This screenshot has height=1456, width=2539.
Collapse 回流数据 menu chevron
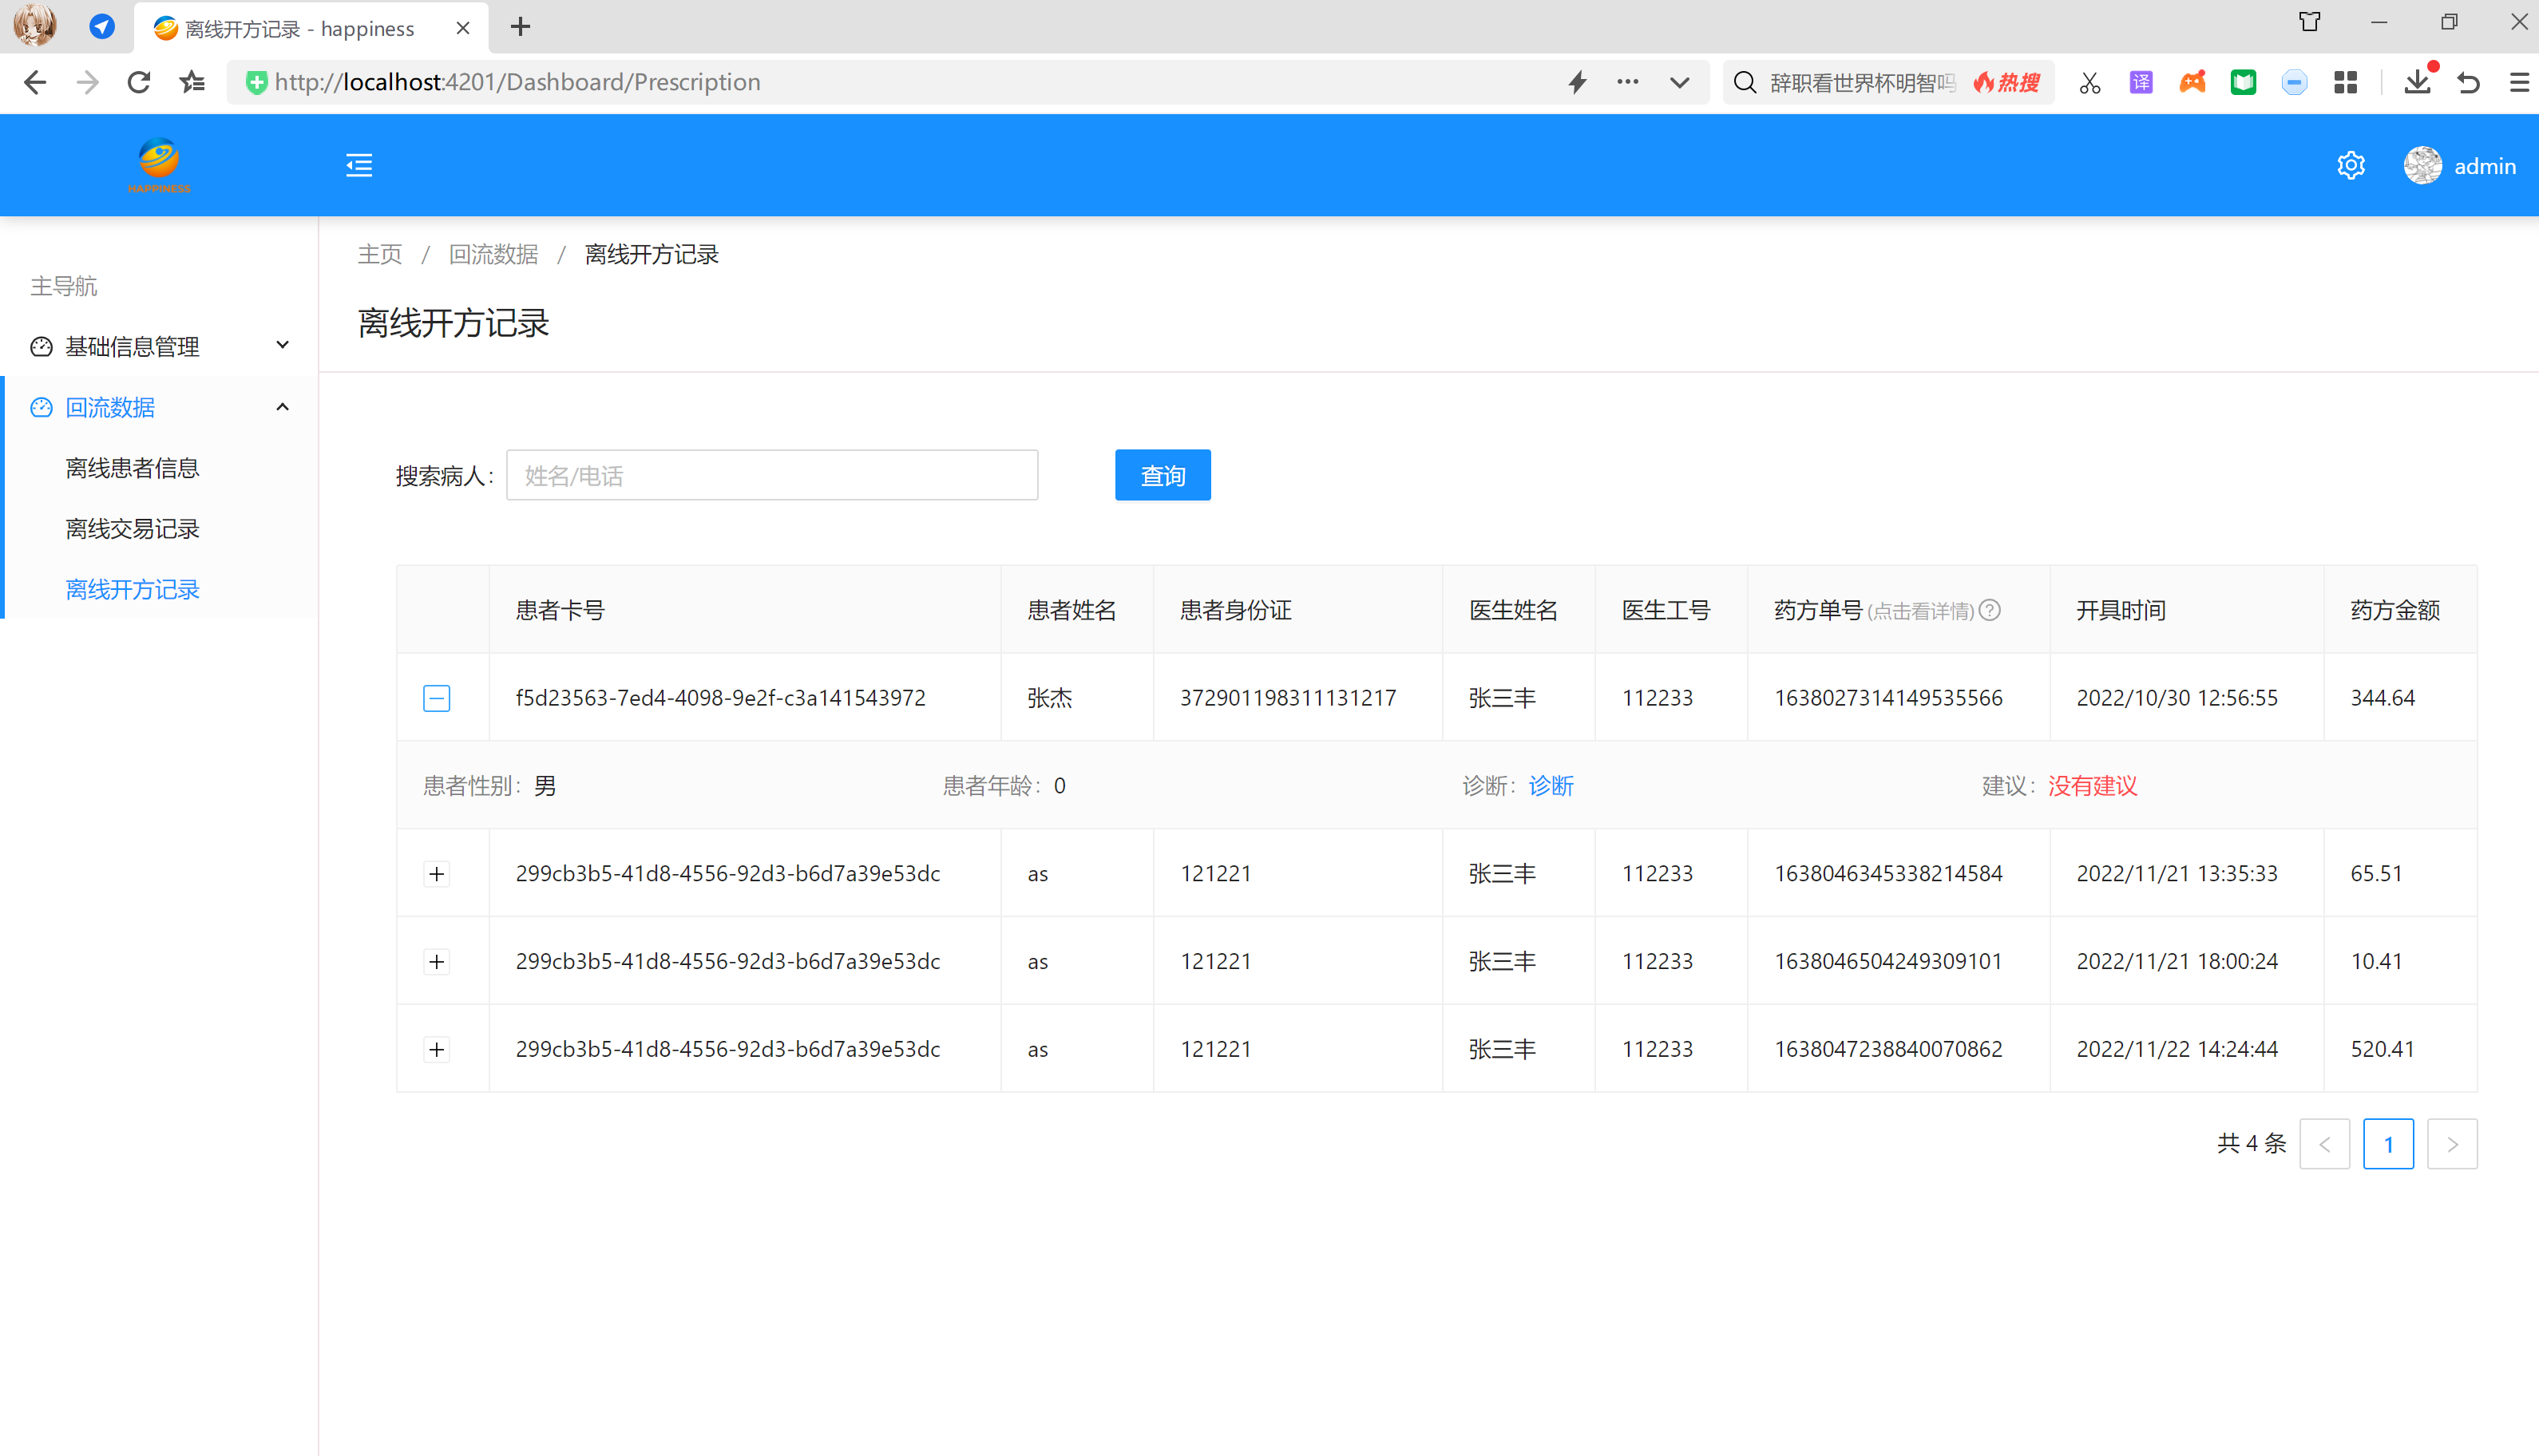pos(282,407)
